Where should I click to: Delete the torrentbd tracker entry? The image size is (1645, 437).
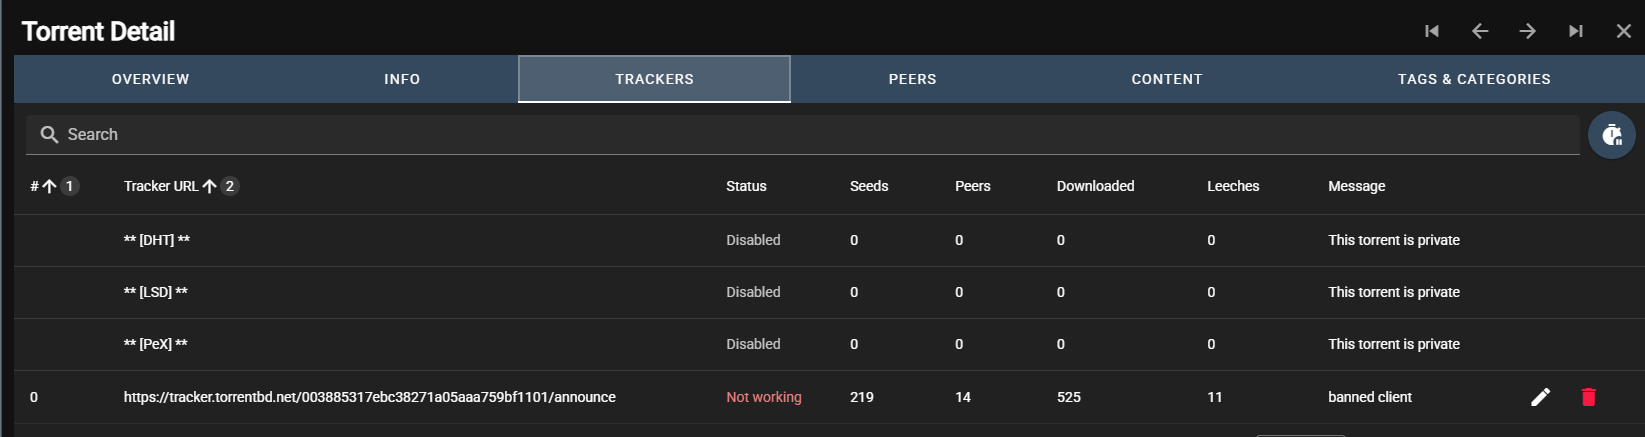coord(1588,397)
